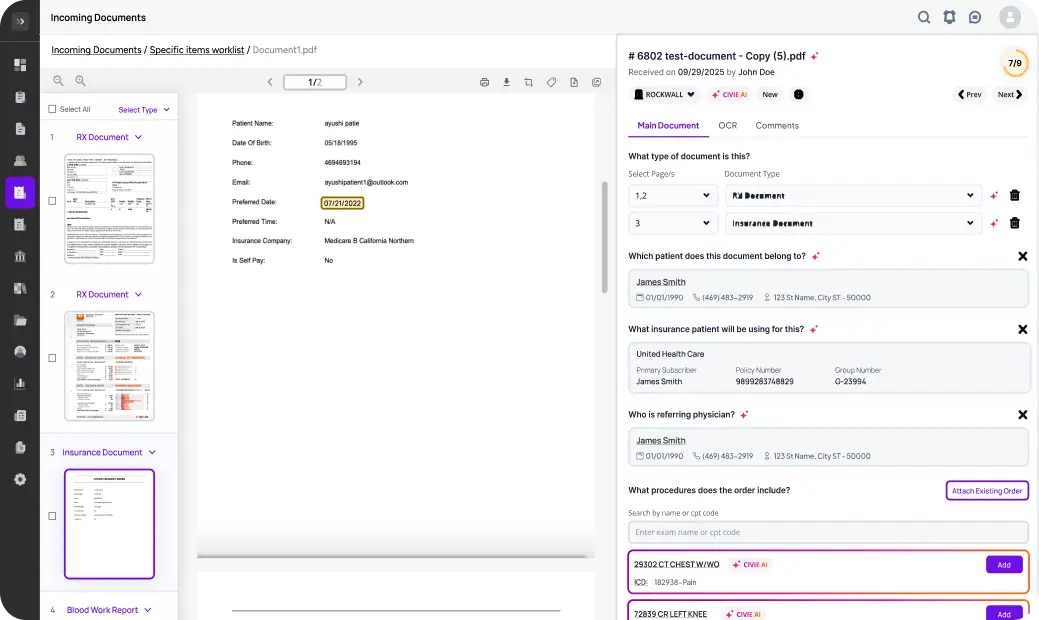Click the exam name or cpt code field
This screenshot has height=620, width=1039.
coord(828,532)
